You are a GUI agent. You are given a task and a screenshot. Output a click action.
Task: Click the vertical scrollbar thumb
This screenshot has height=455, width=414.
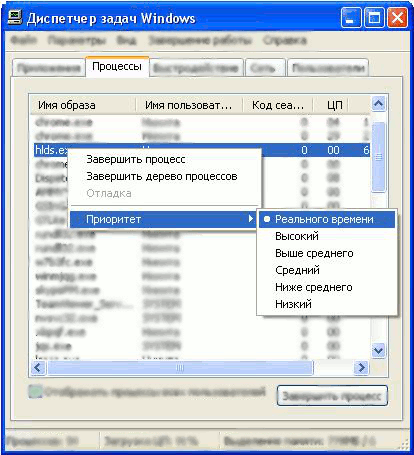(x=378, y=157)
